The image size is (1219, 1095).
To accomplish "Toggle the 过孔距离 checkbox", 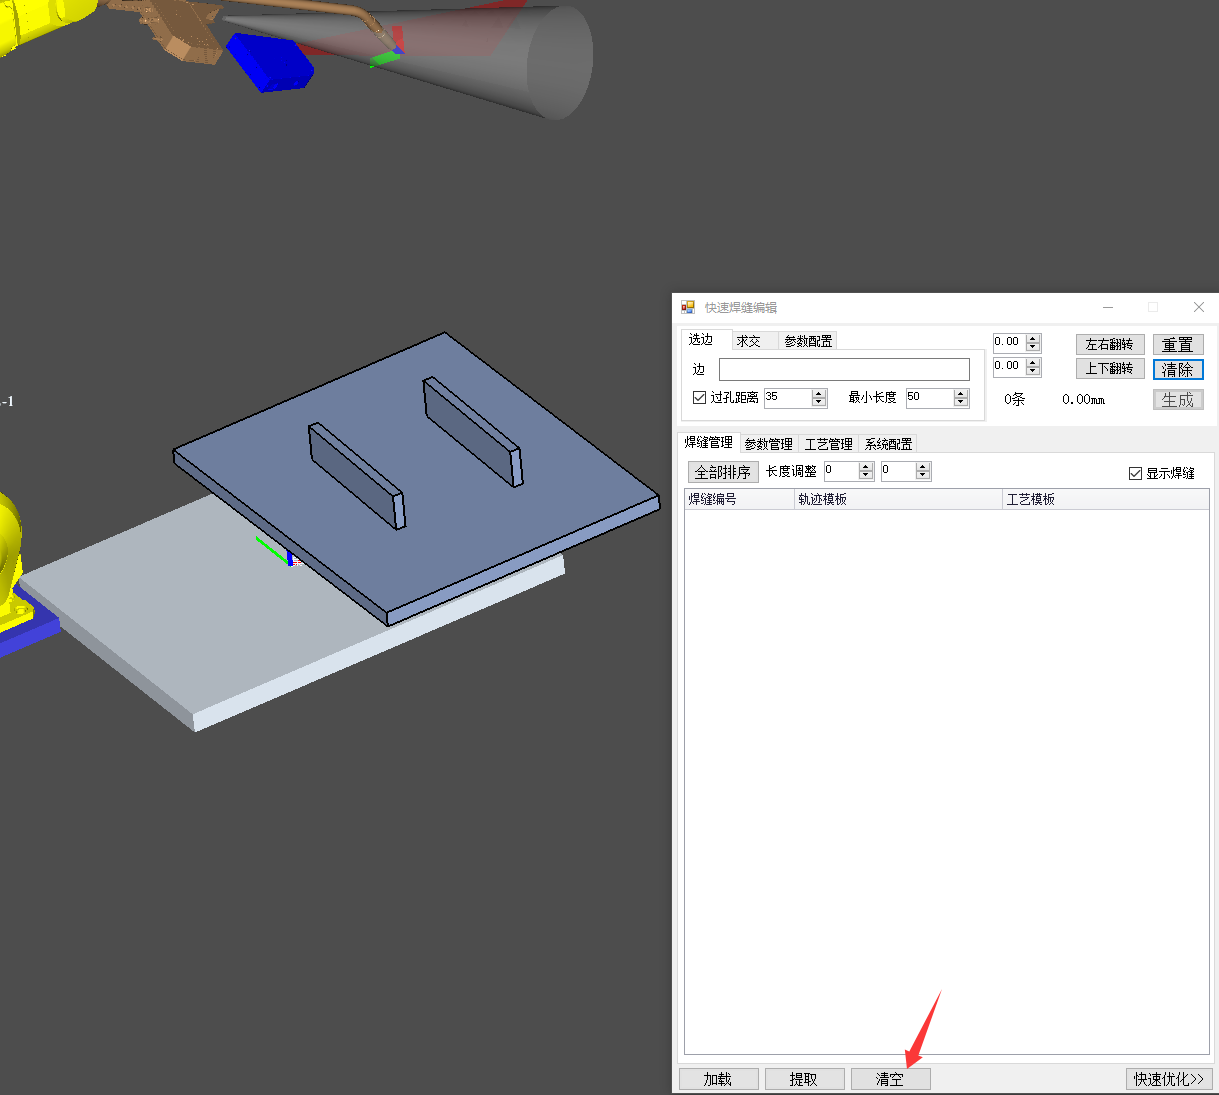I will pyautogui.click(x=700, y=397).
